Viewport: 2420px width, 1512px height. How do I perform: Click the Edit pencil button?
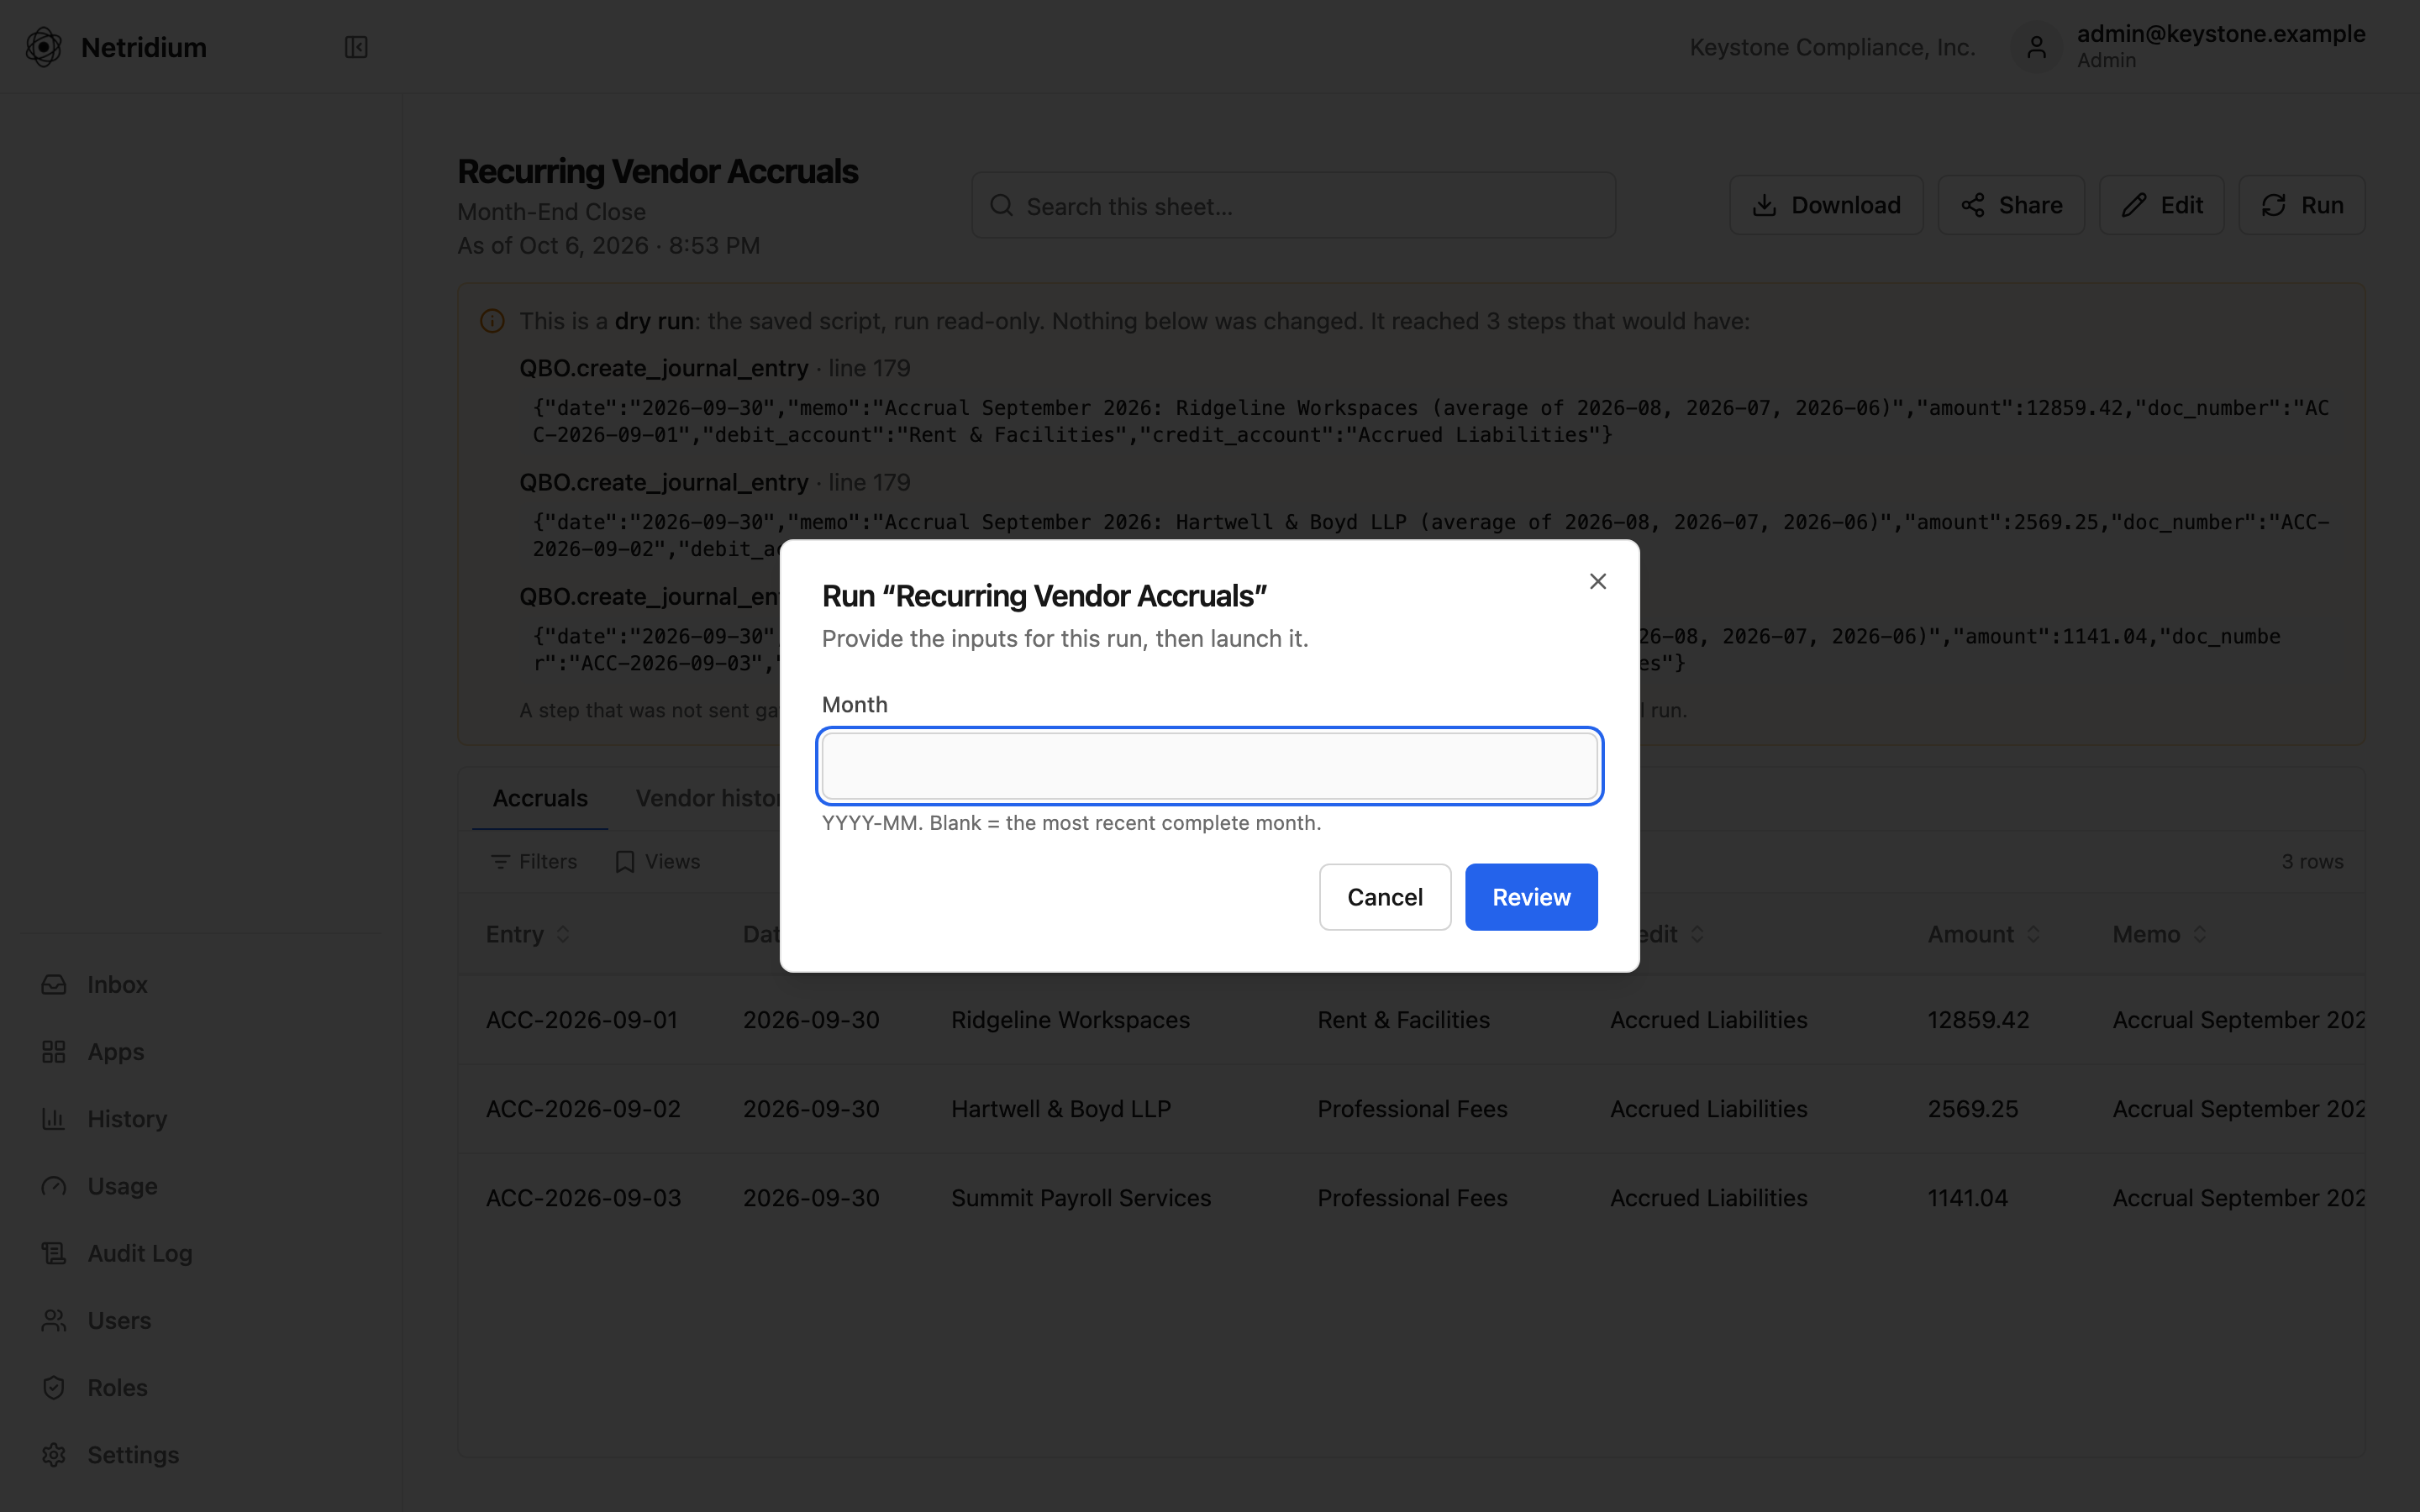[2161, 205]
